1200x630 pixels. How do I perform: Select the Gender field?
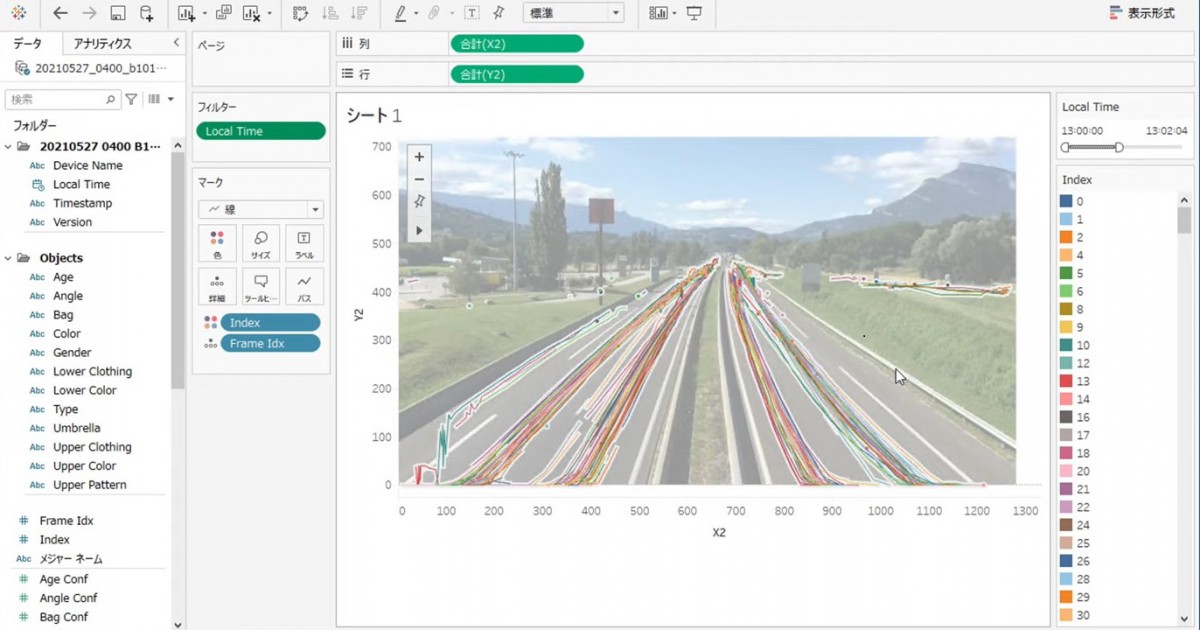point(72,352)
